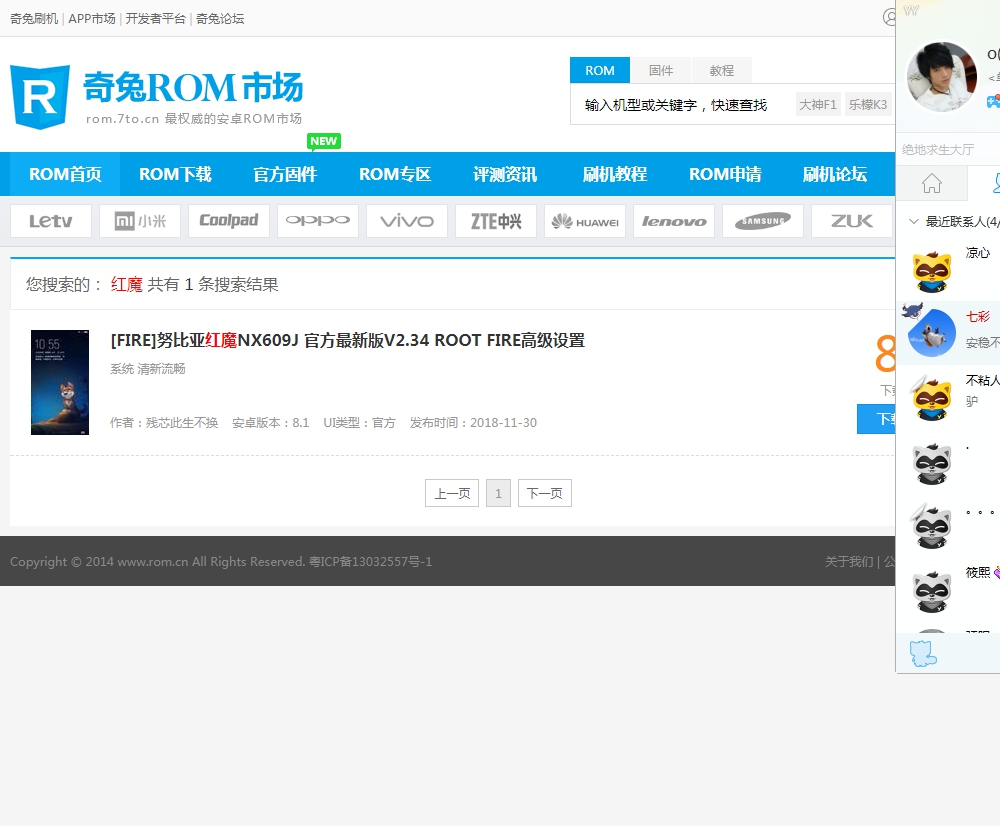1000x826 pixels.
Task: Open the 努比亚红魔NX609J ROM title link
Action: [x=348, y=341]
